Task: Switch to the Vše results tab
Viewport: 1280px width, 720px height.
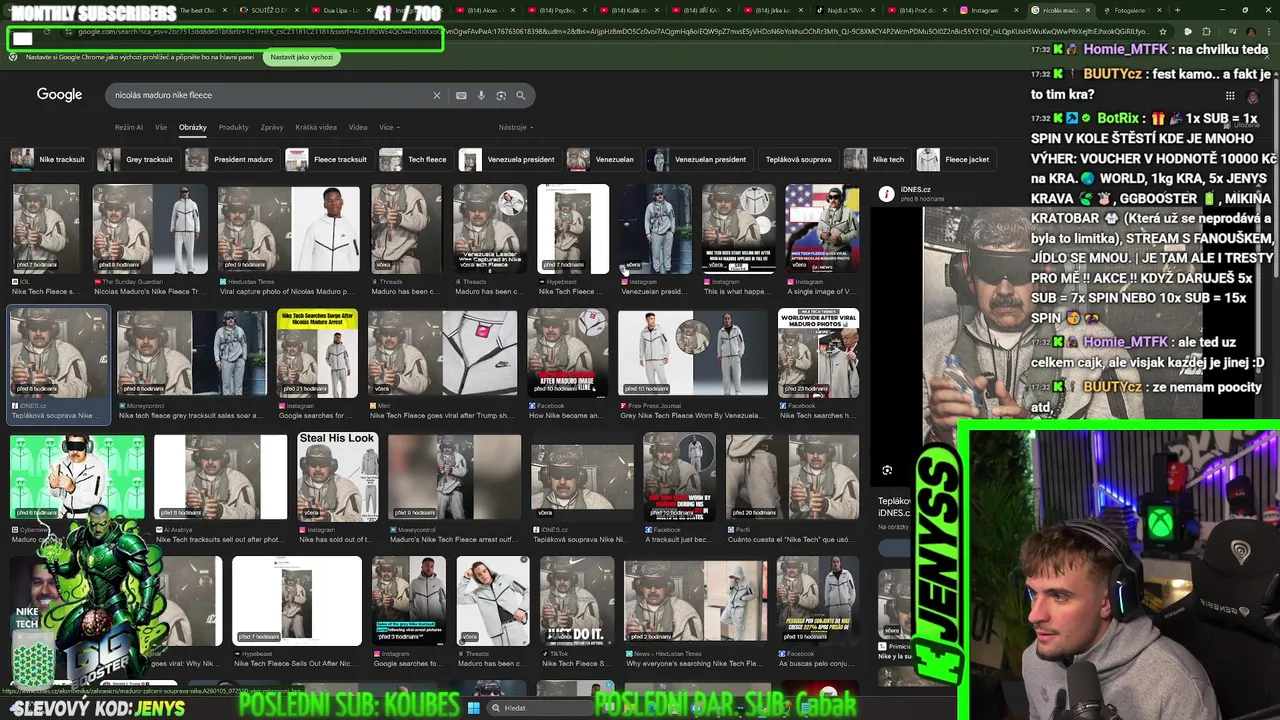Action: tap(161, 127)
